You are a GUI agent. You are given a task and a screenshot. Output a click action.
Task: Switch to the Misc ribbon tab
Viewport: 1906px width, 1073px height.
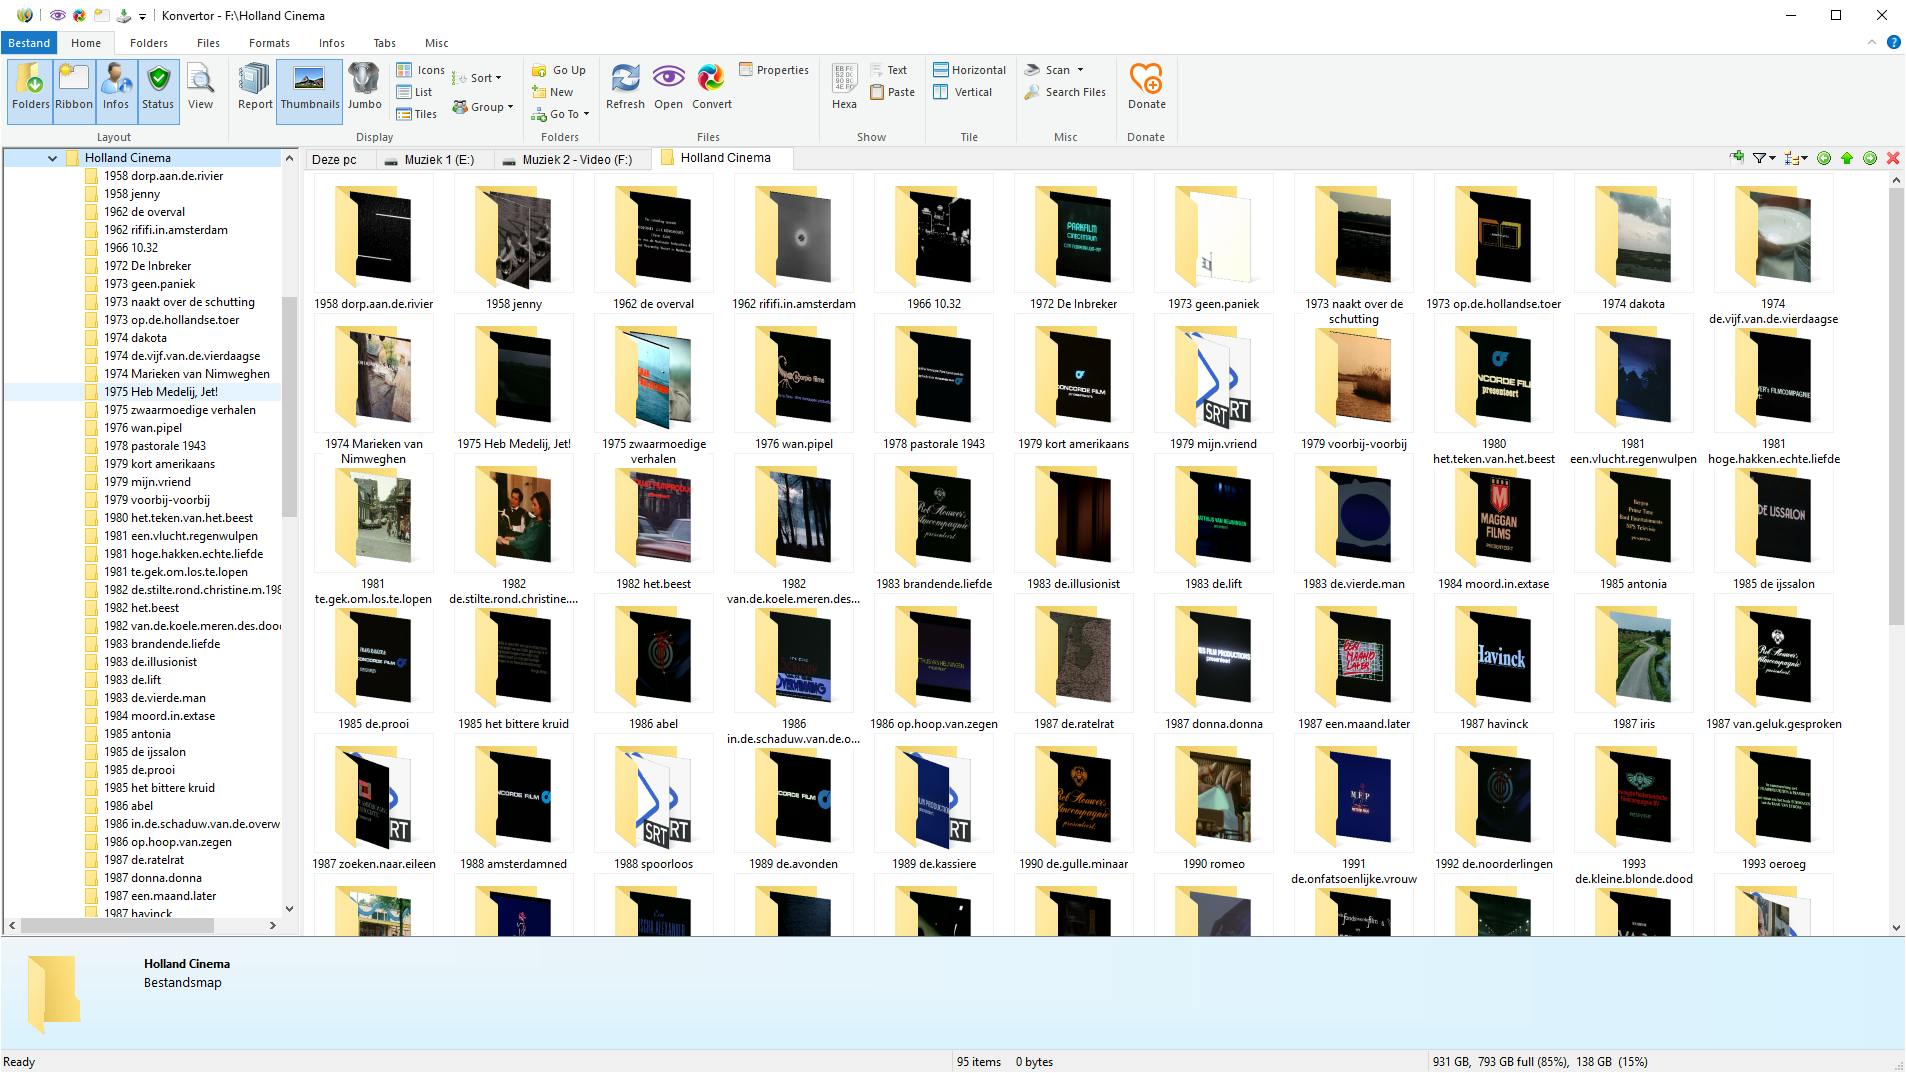(436, 43)
